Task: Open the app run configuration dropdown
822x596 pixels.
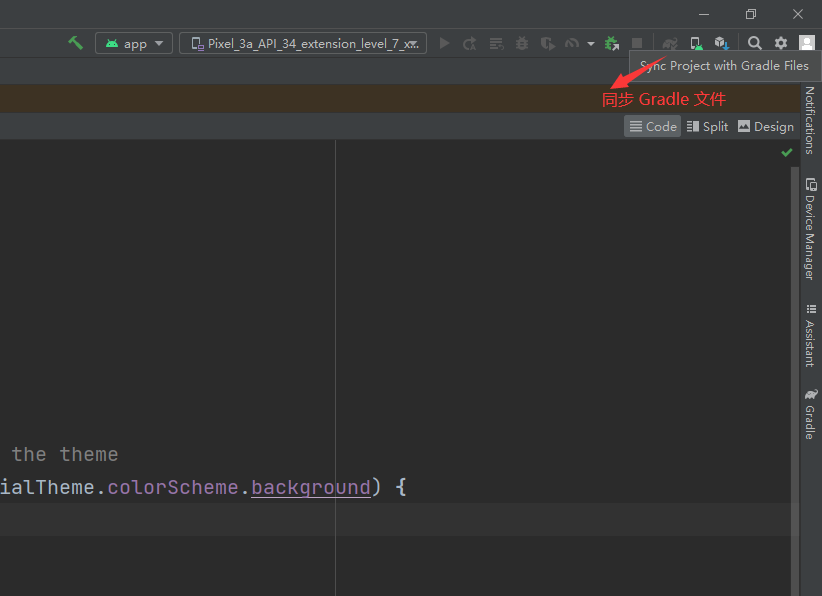Action: pyautogui.click(x=134, y=43)
